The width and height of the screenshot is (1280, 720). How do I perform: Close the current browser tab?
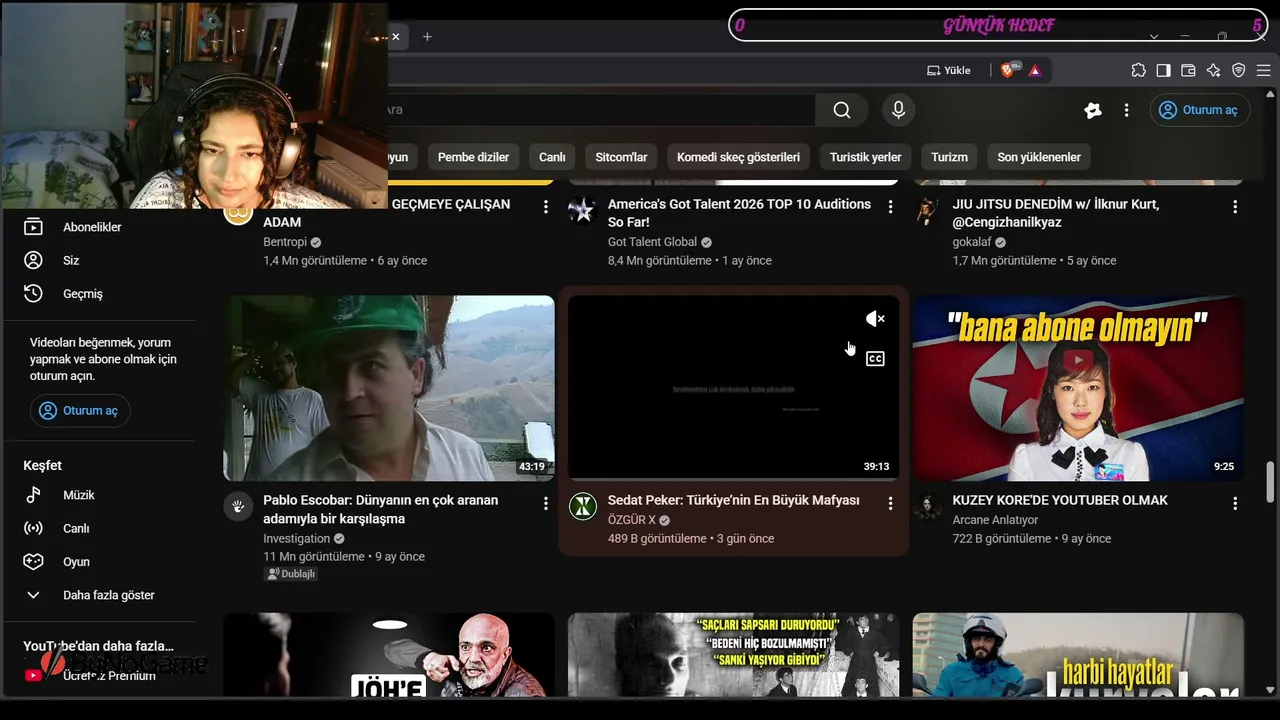point(395,37)
